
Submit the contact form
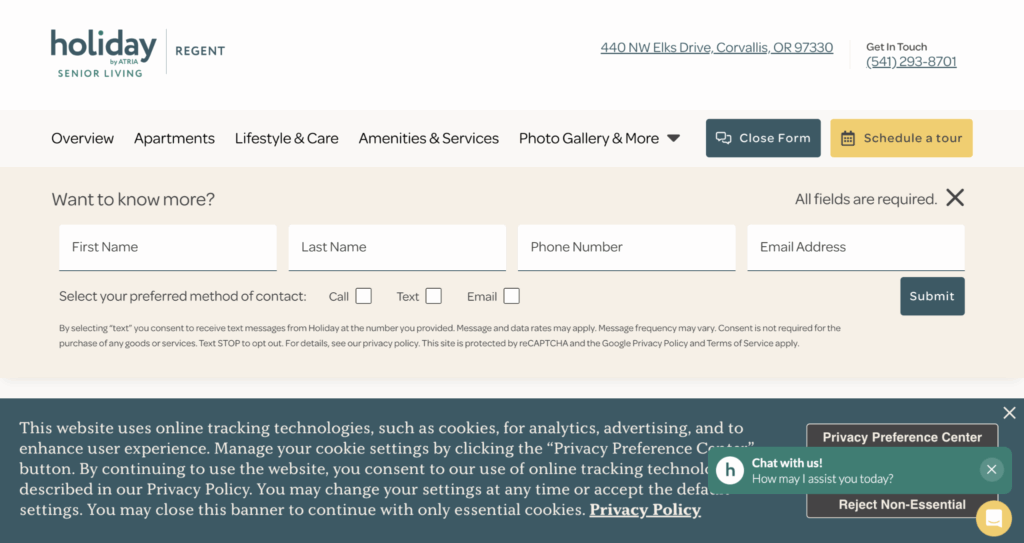coord(932,296)
